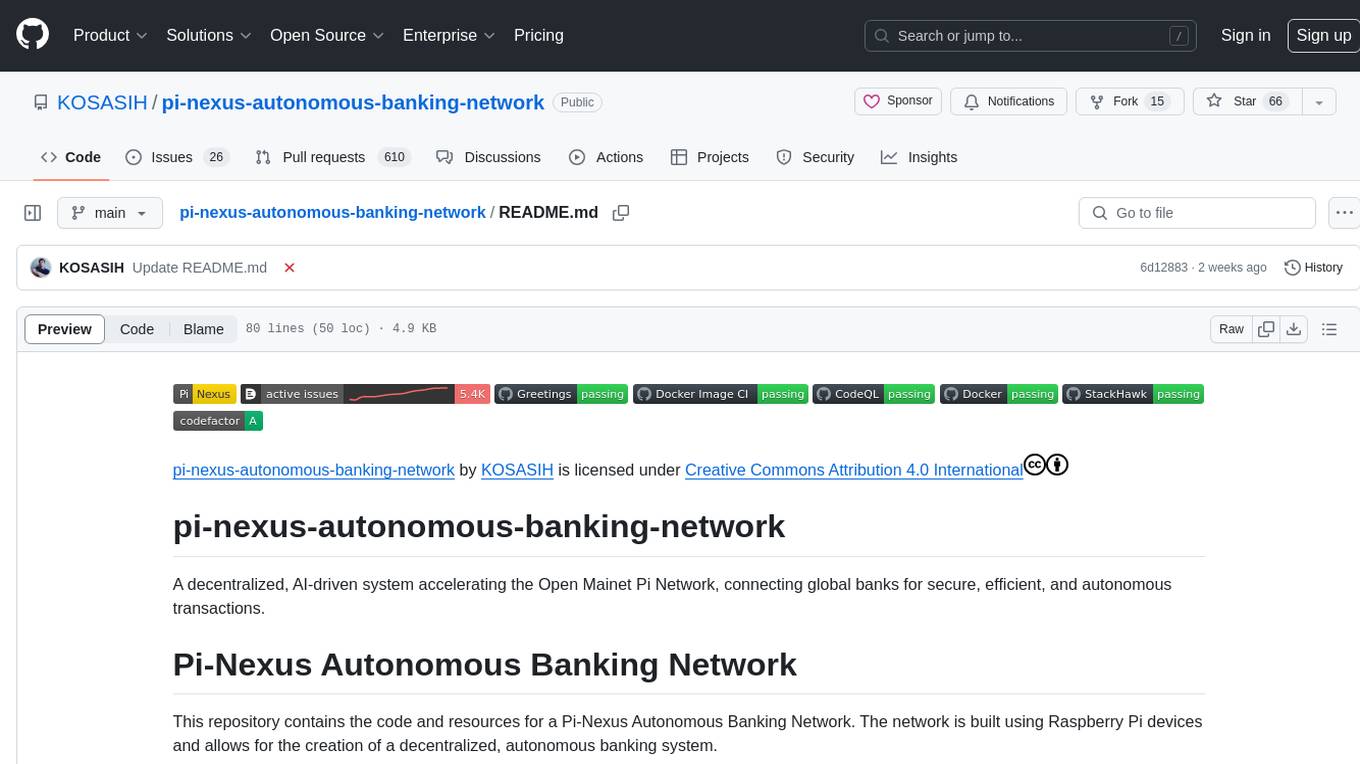
Task: Focus the Go to file field
Action: (1197, 213)
